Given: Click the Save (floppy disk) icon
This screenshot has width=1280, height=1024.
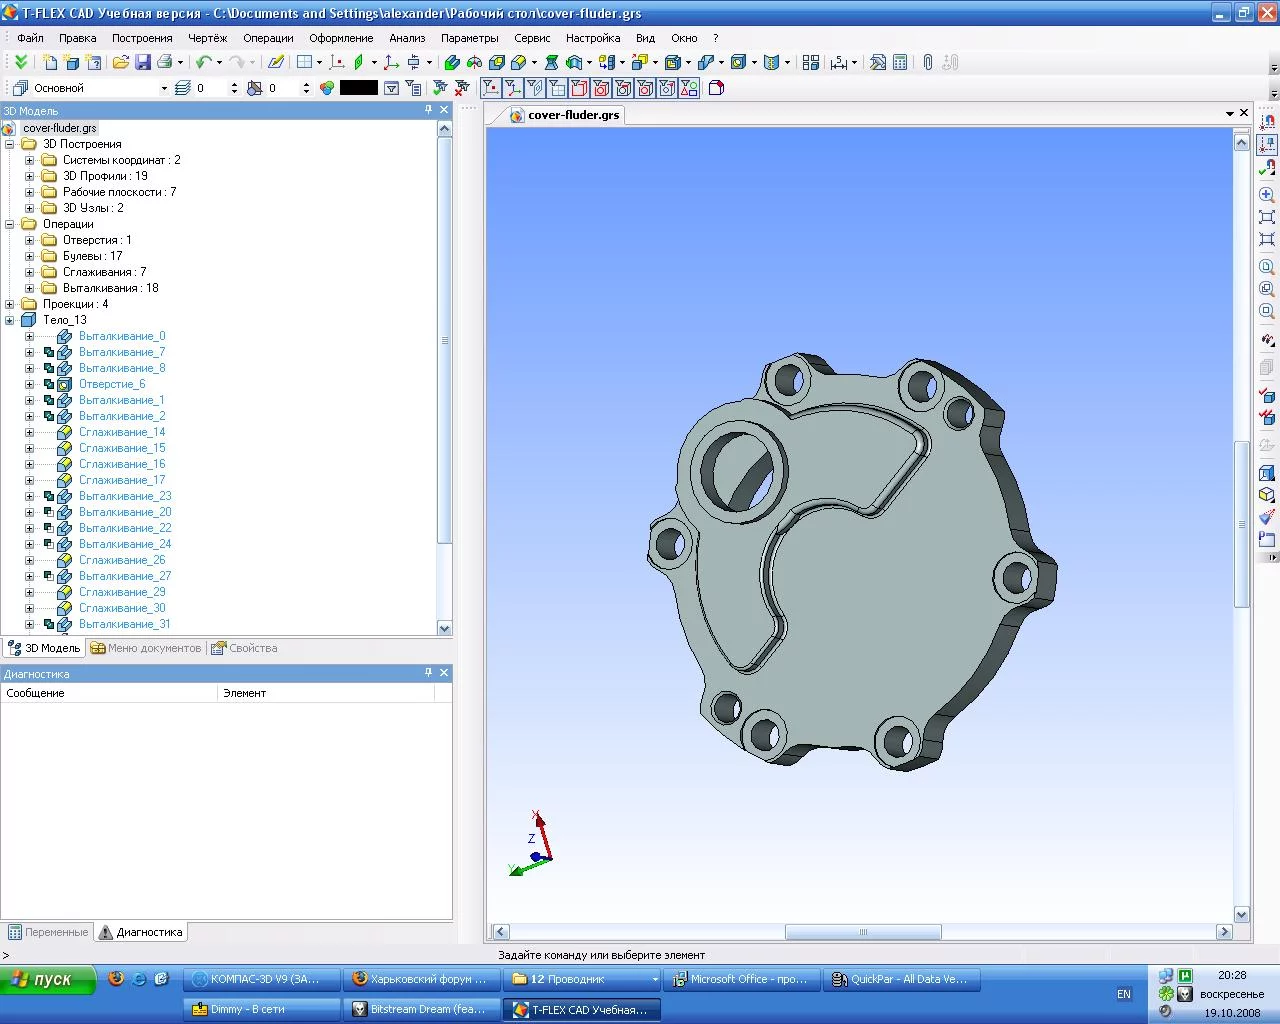Looking at the screenshot, I should pyautogui.click(x=143, y=62).
